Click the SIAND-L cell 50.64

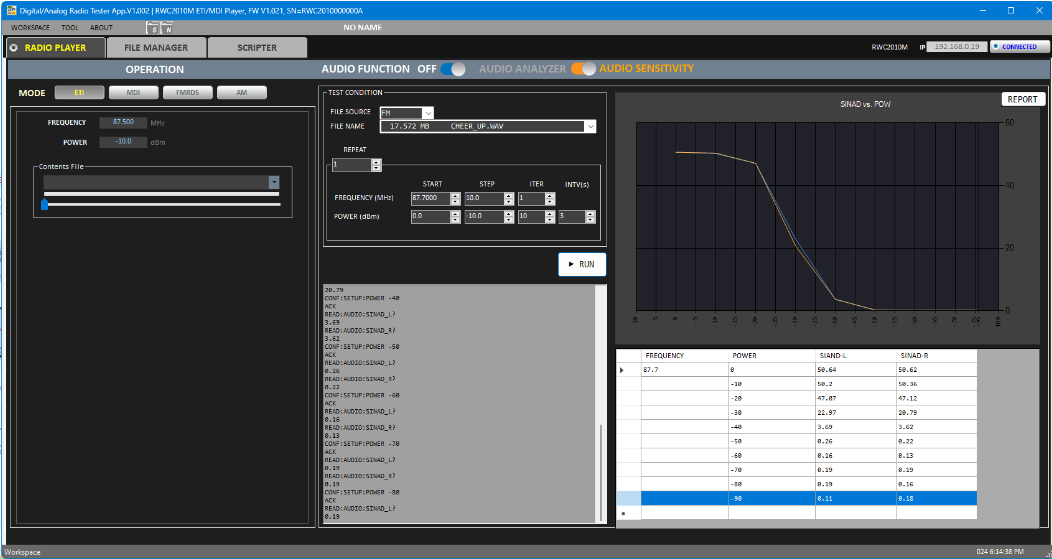pos(855,370)
